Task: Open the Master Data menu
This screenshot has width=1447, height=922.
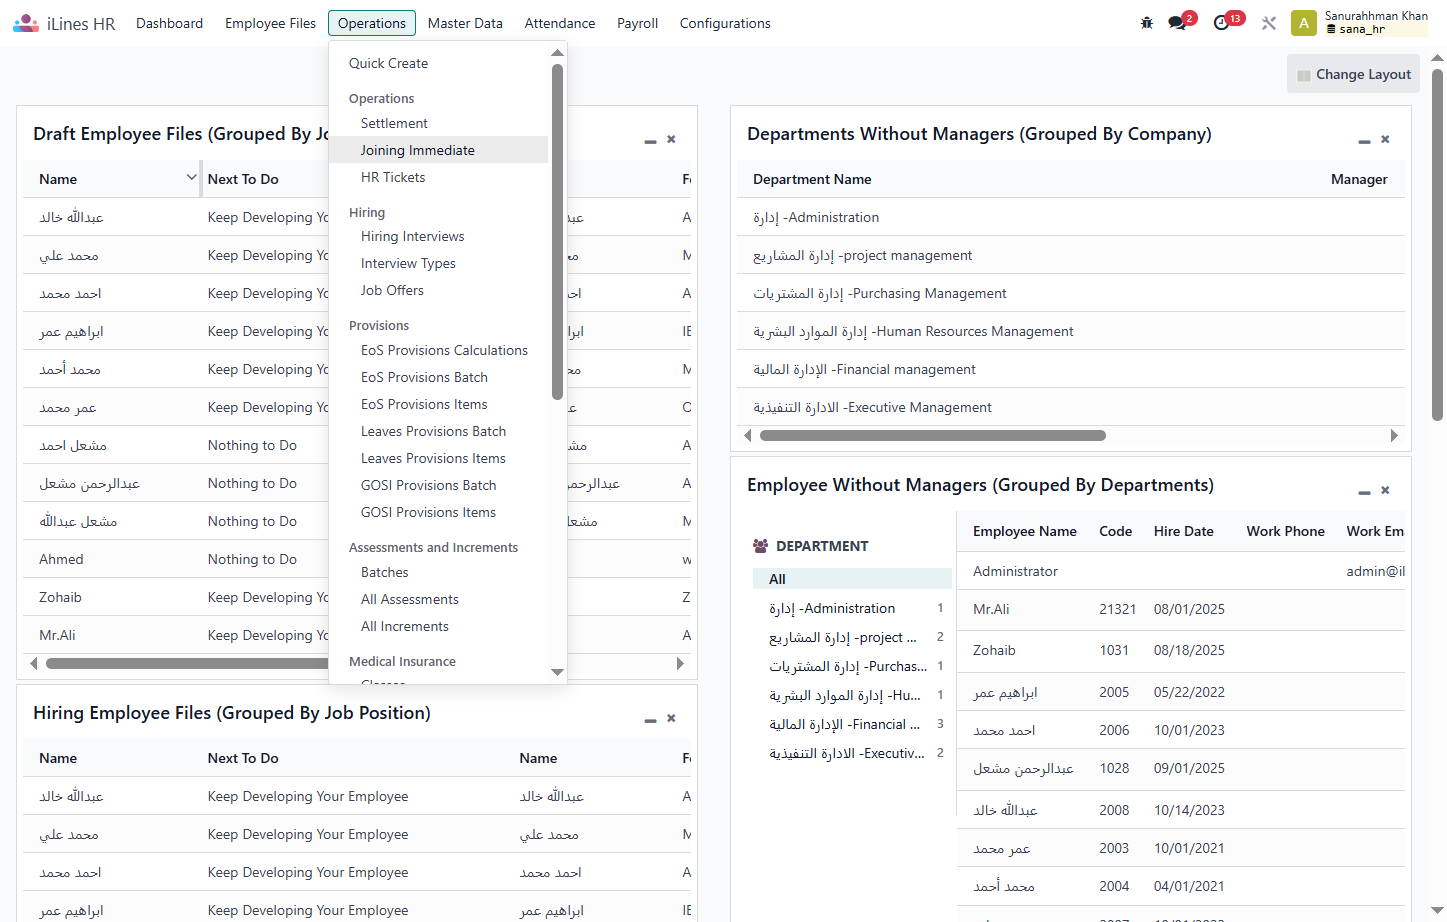Action: click(465, 23)
